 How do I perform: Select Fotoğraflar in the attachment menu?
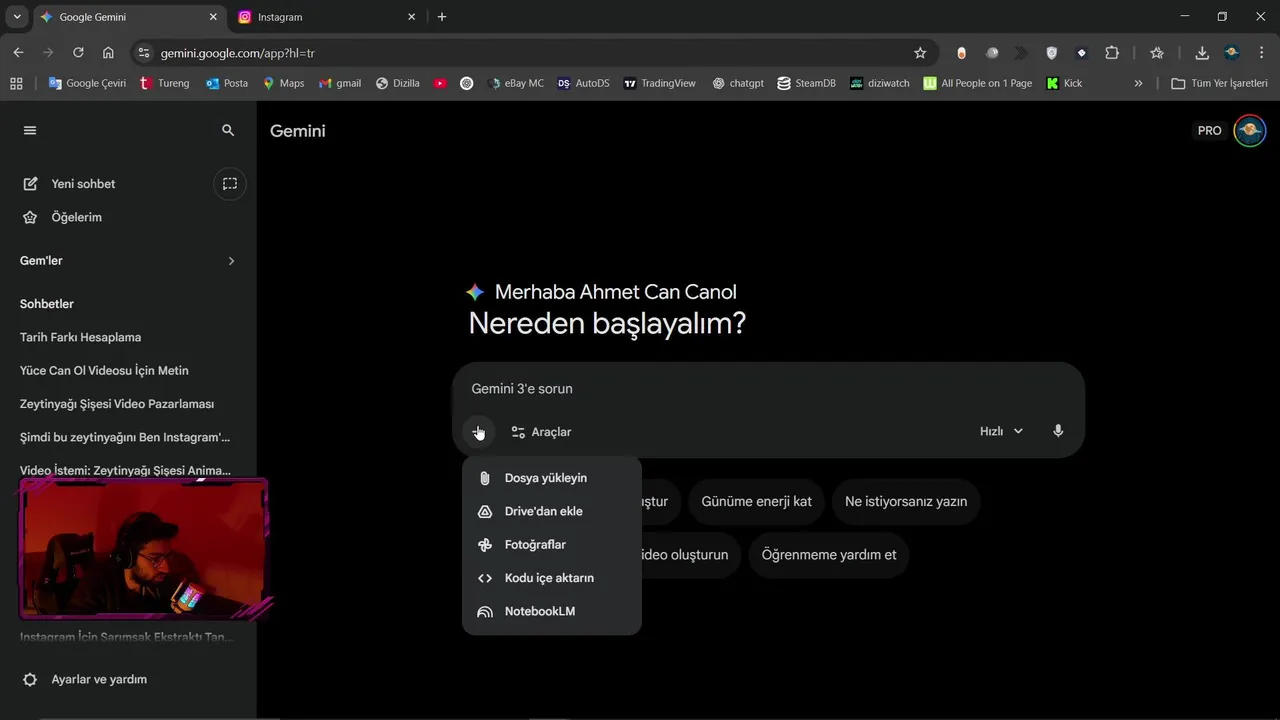[552, 545]
